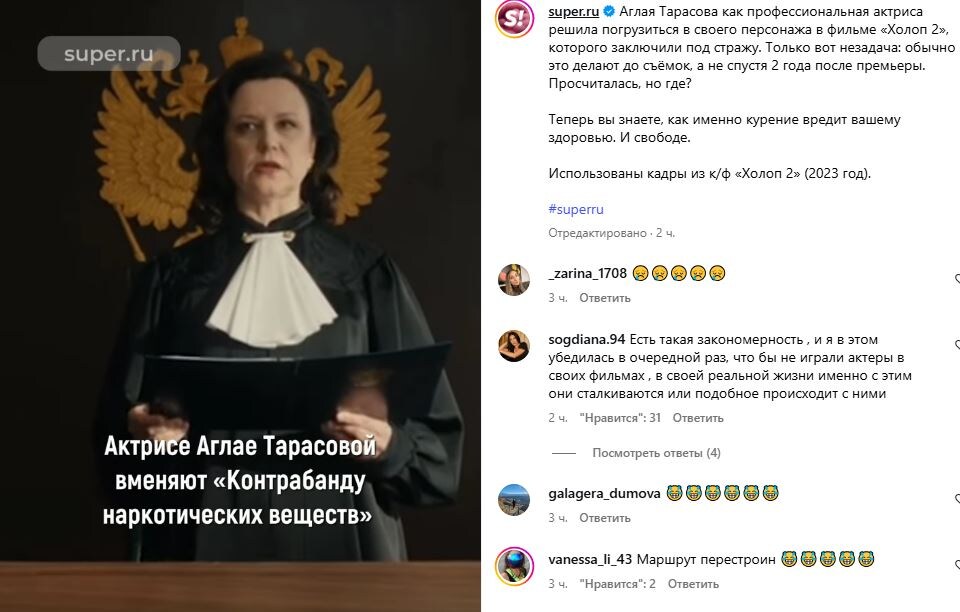Reply to _zarina_1708 using Ответить
This screenshot has height=612, width=960.
[x=605, y=298]
